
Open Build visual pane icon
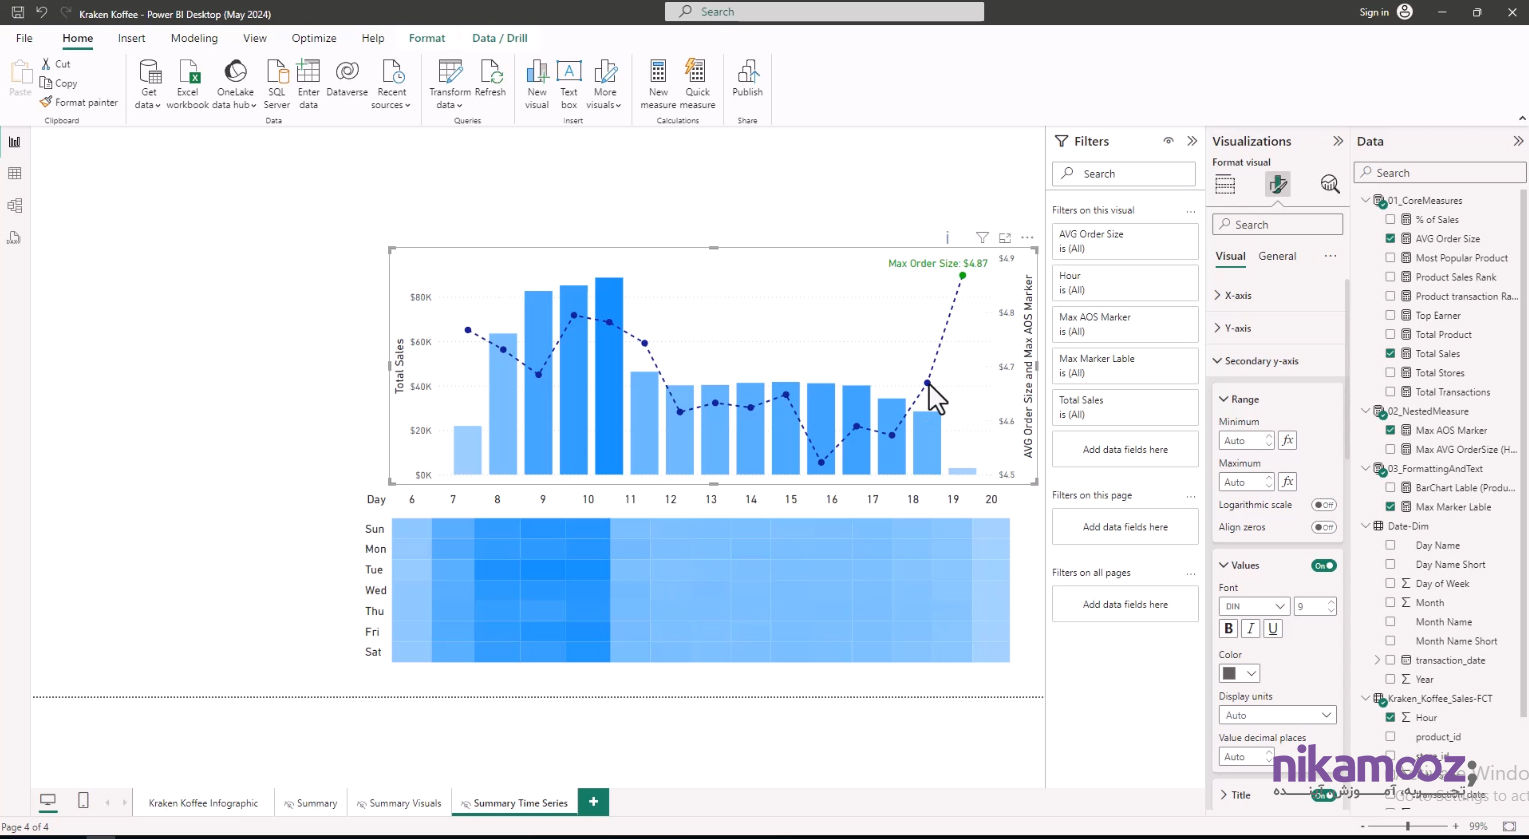coord(1225,184)
